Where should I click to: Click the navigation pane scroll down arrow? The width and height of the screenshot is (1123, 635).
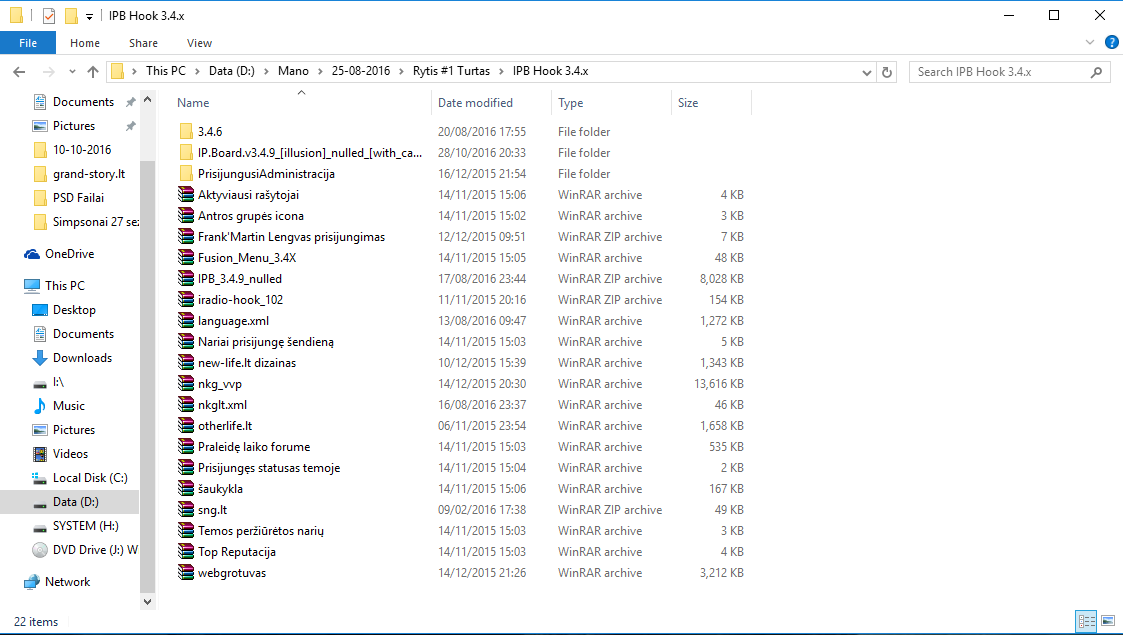tap(148, 602)
